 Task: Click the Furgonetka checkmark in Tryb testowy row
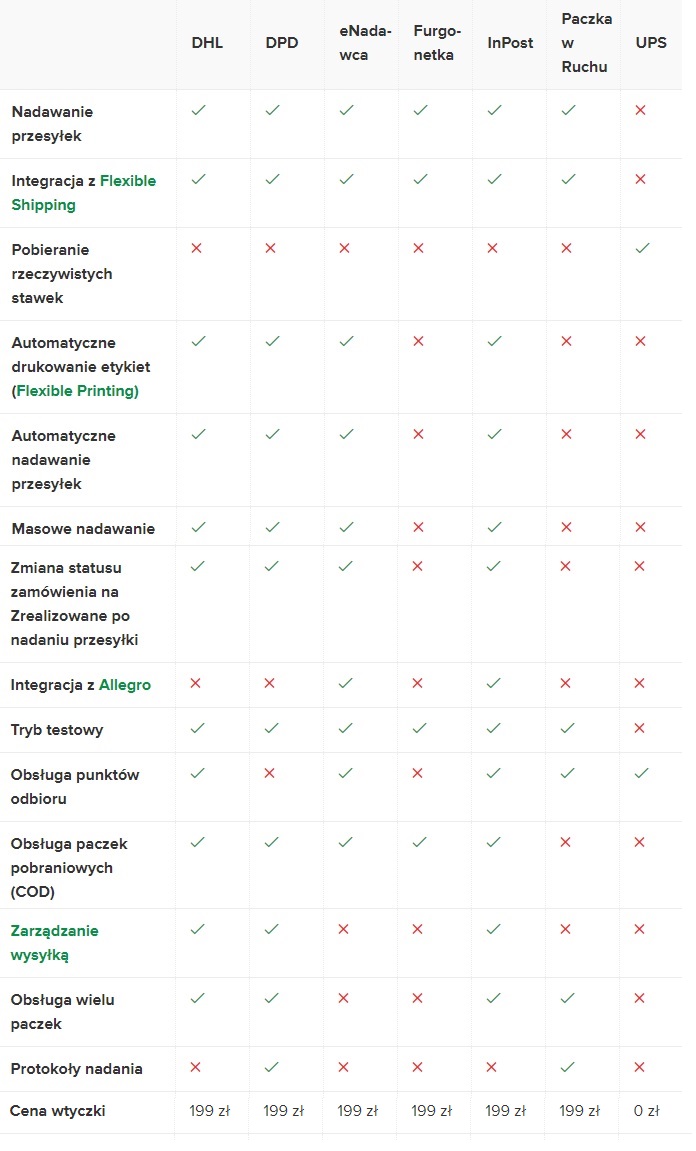click(420, 728)
